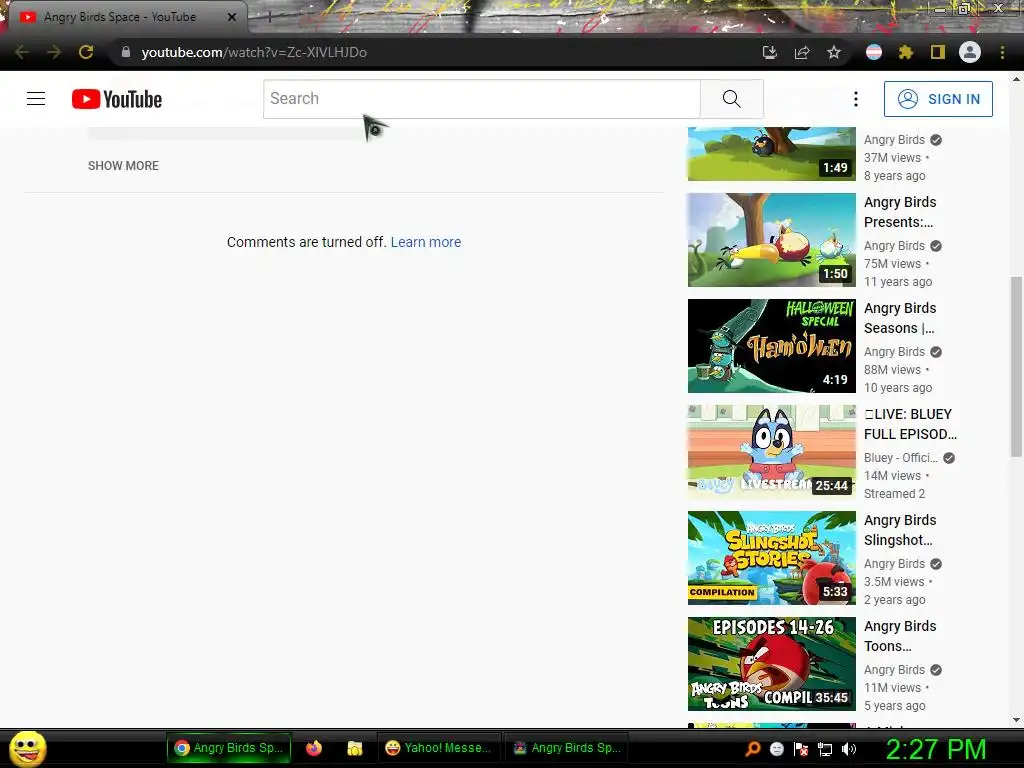The width and height of the screenshot is (1024, 768).
Task: Open a new browser tab
Action: tap(268, 18)
